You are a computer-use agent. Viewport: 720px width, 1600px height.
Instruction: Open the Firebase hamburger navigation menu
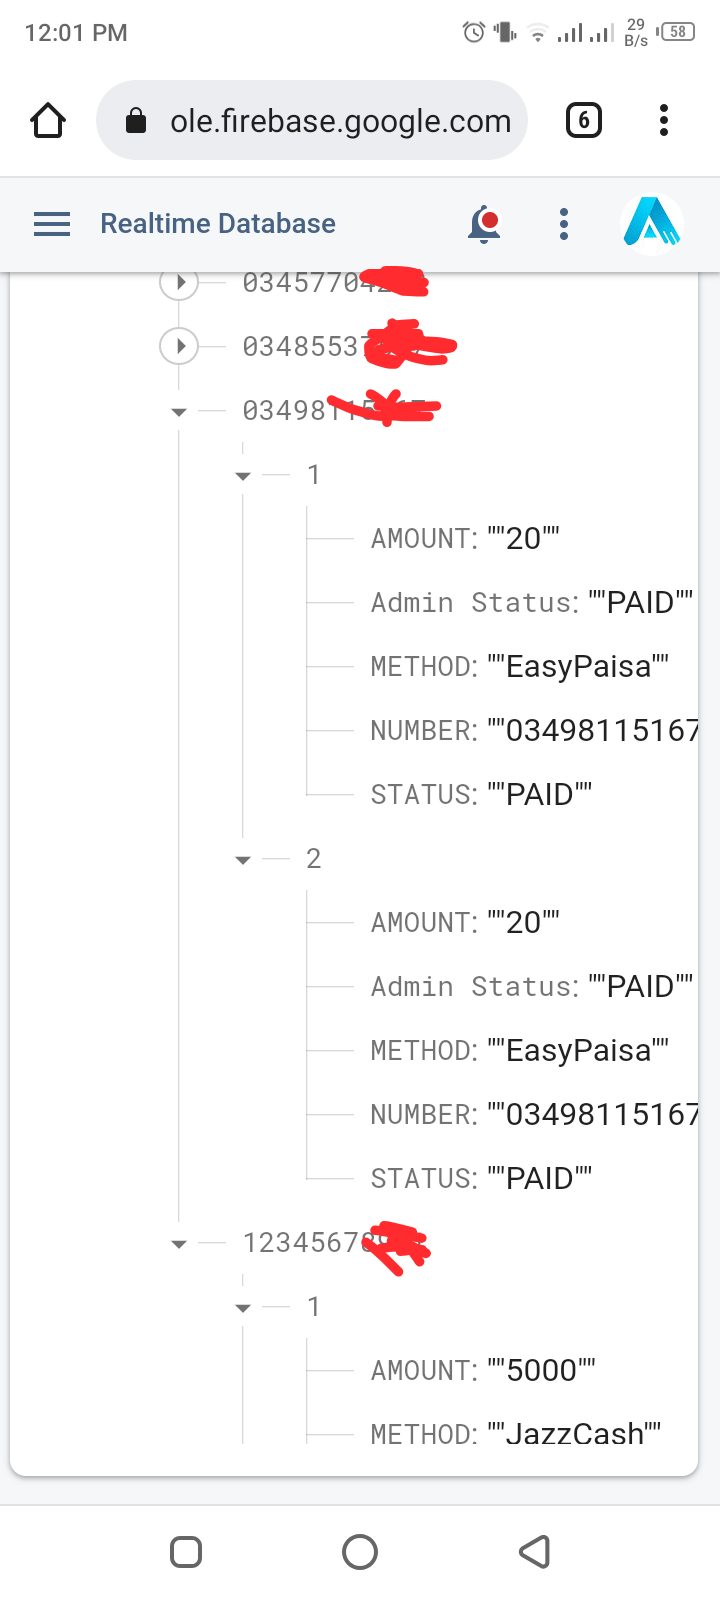tap(52, 224)
